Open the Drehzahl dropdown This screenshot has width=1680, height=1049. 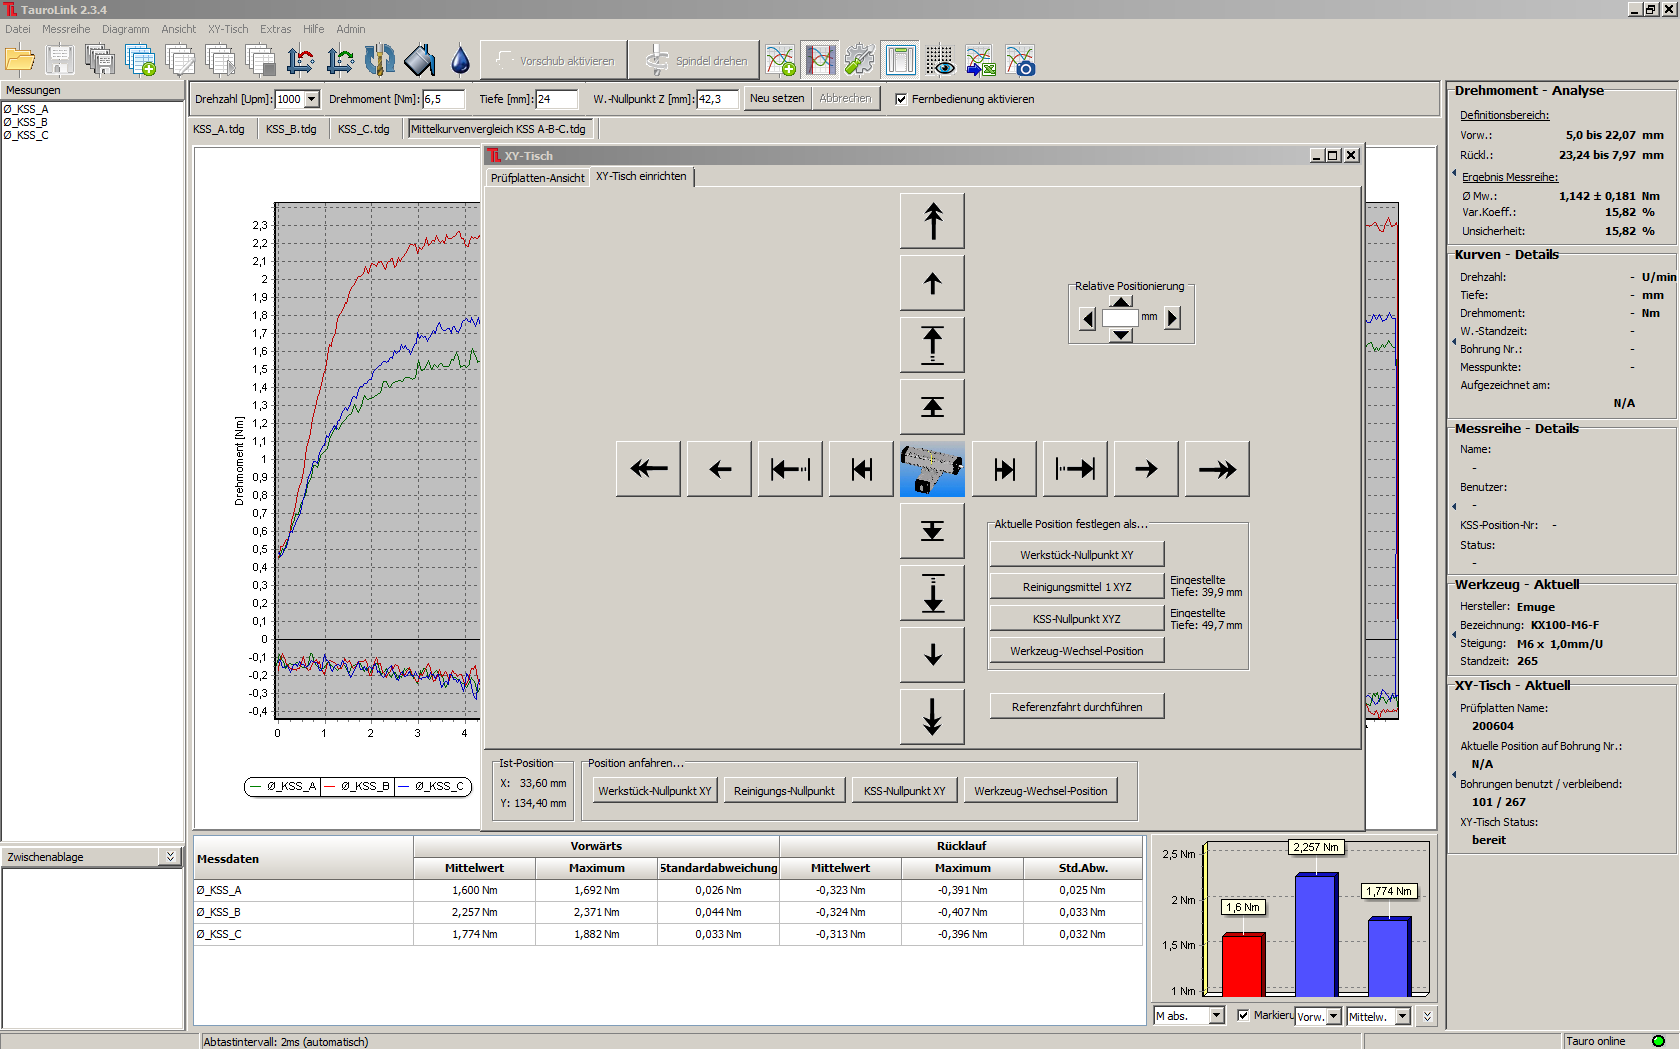[x=311, y=99]
